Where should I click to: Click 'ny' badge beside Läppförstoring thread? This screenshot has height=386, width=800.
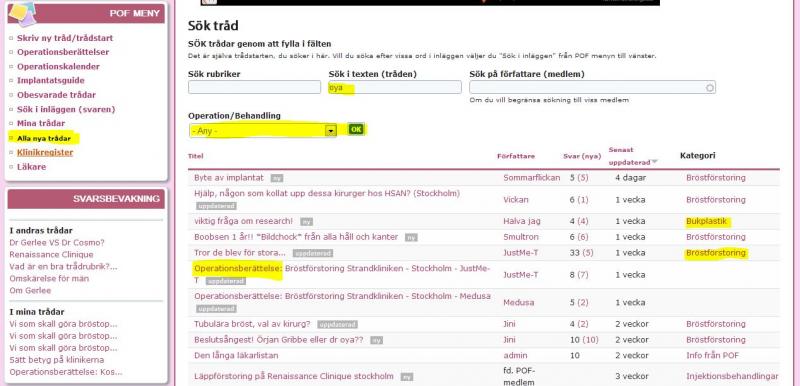[x=406, y=377]
